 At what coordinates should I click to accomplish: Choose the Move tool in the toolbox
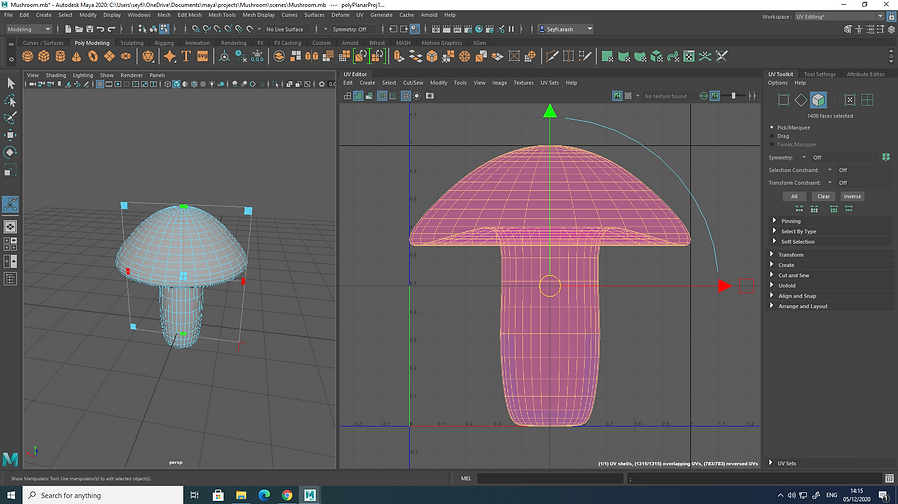coord(10,135)
